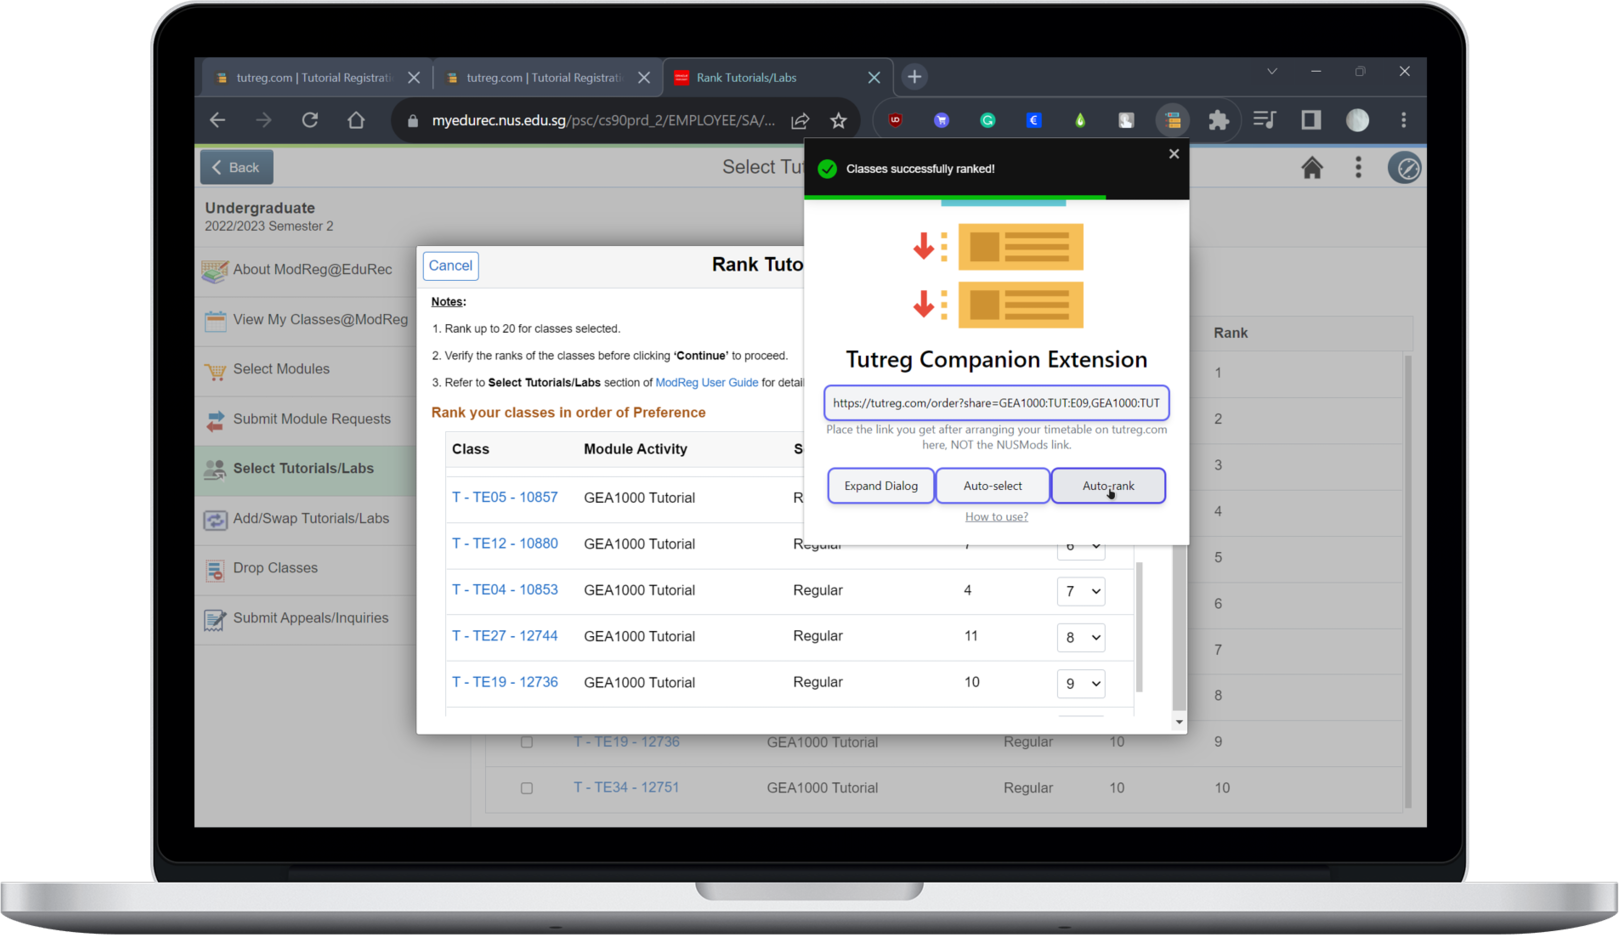The width and height of the screenshot is (1619, 935).
Task: Open the 'How to use?' link
Action: coord(996,517)
